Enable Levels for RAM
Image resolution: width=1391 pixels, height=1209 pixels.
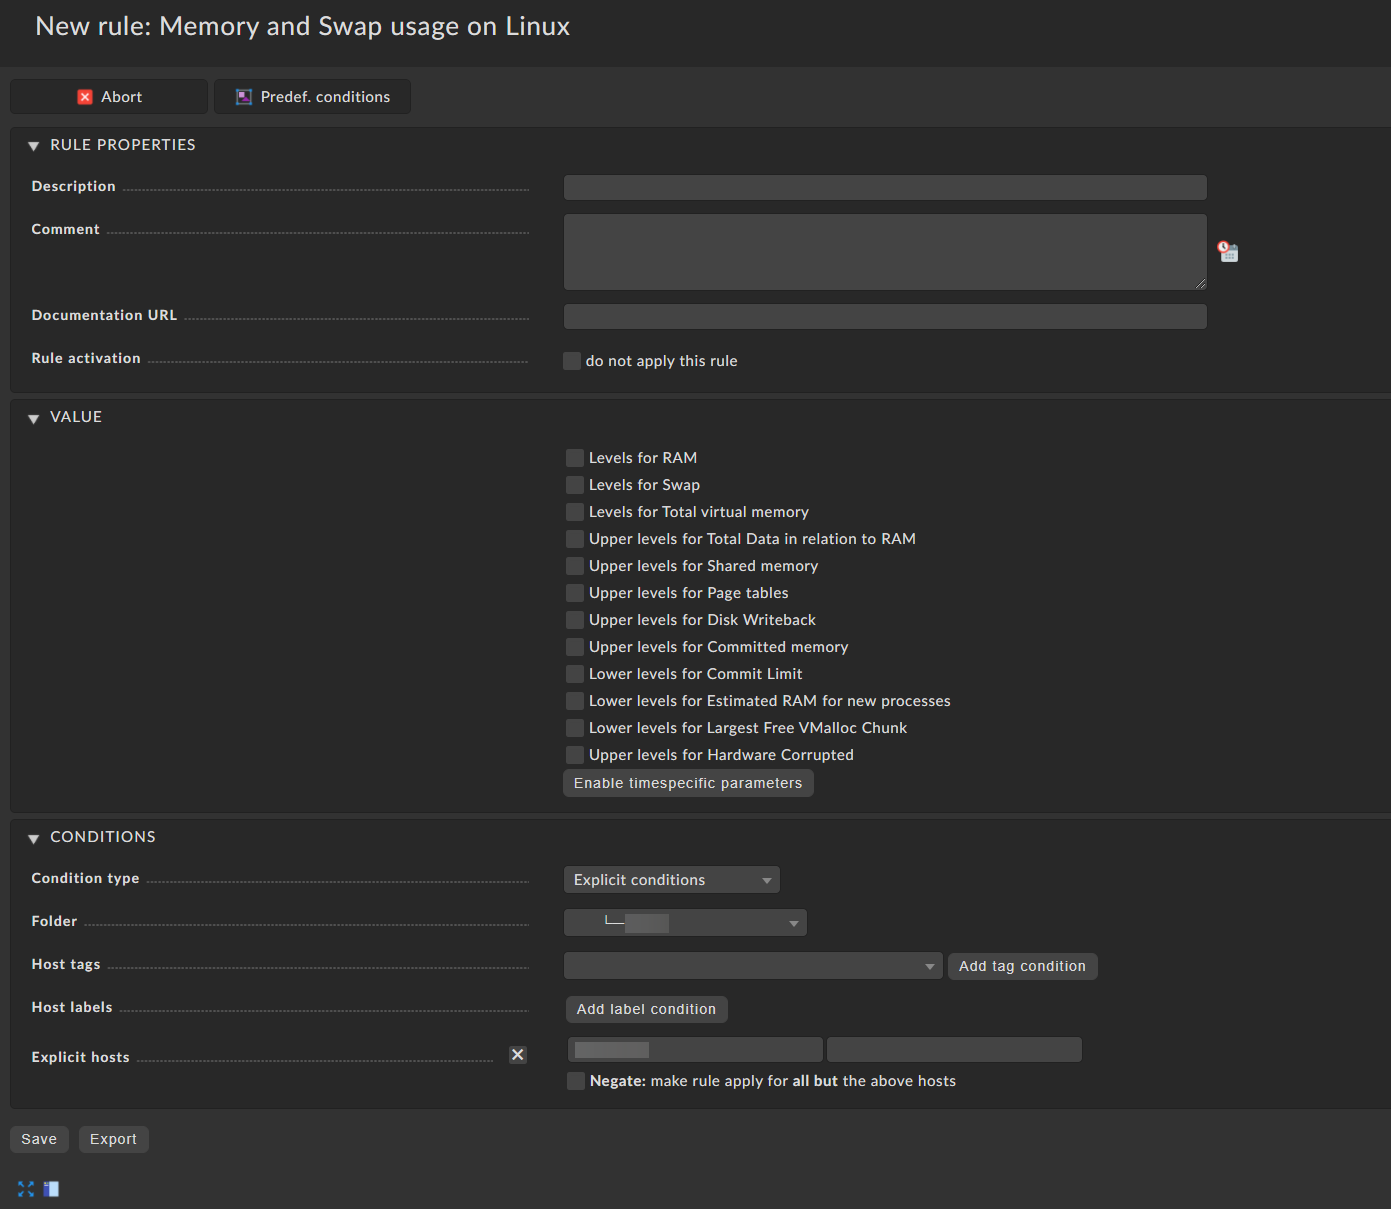(x=575, y=457)
